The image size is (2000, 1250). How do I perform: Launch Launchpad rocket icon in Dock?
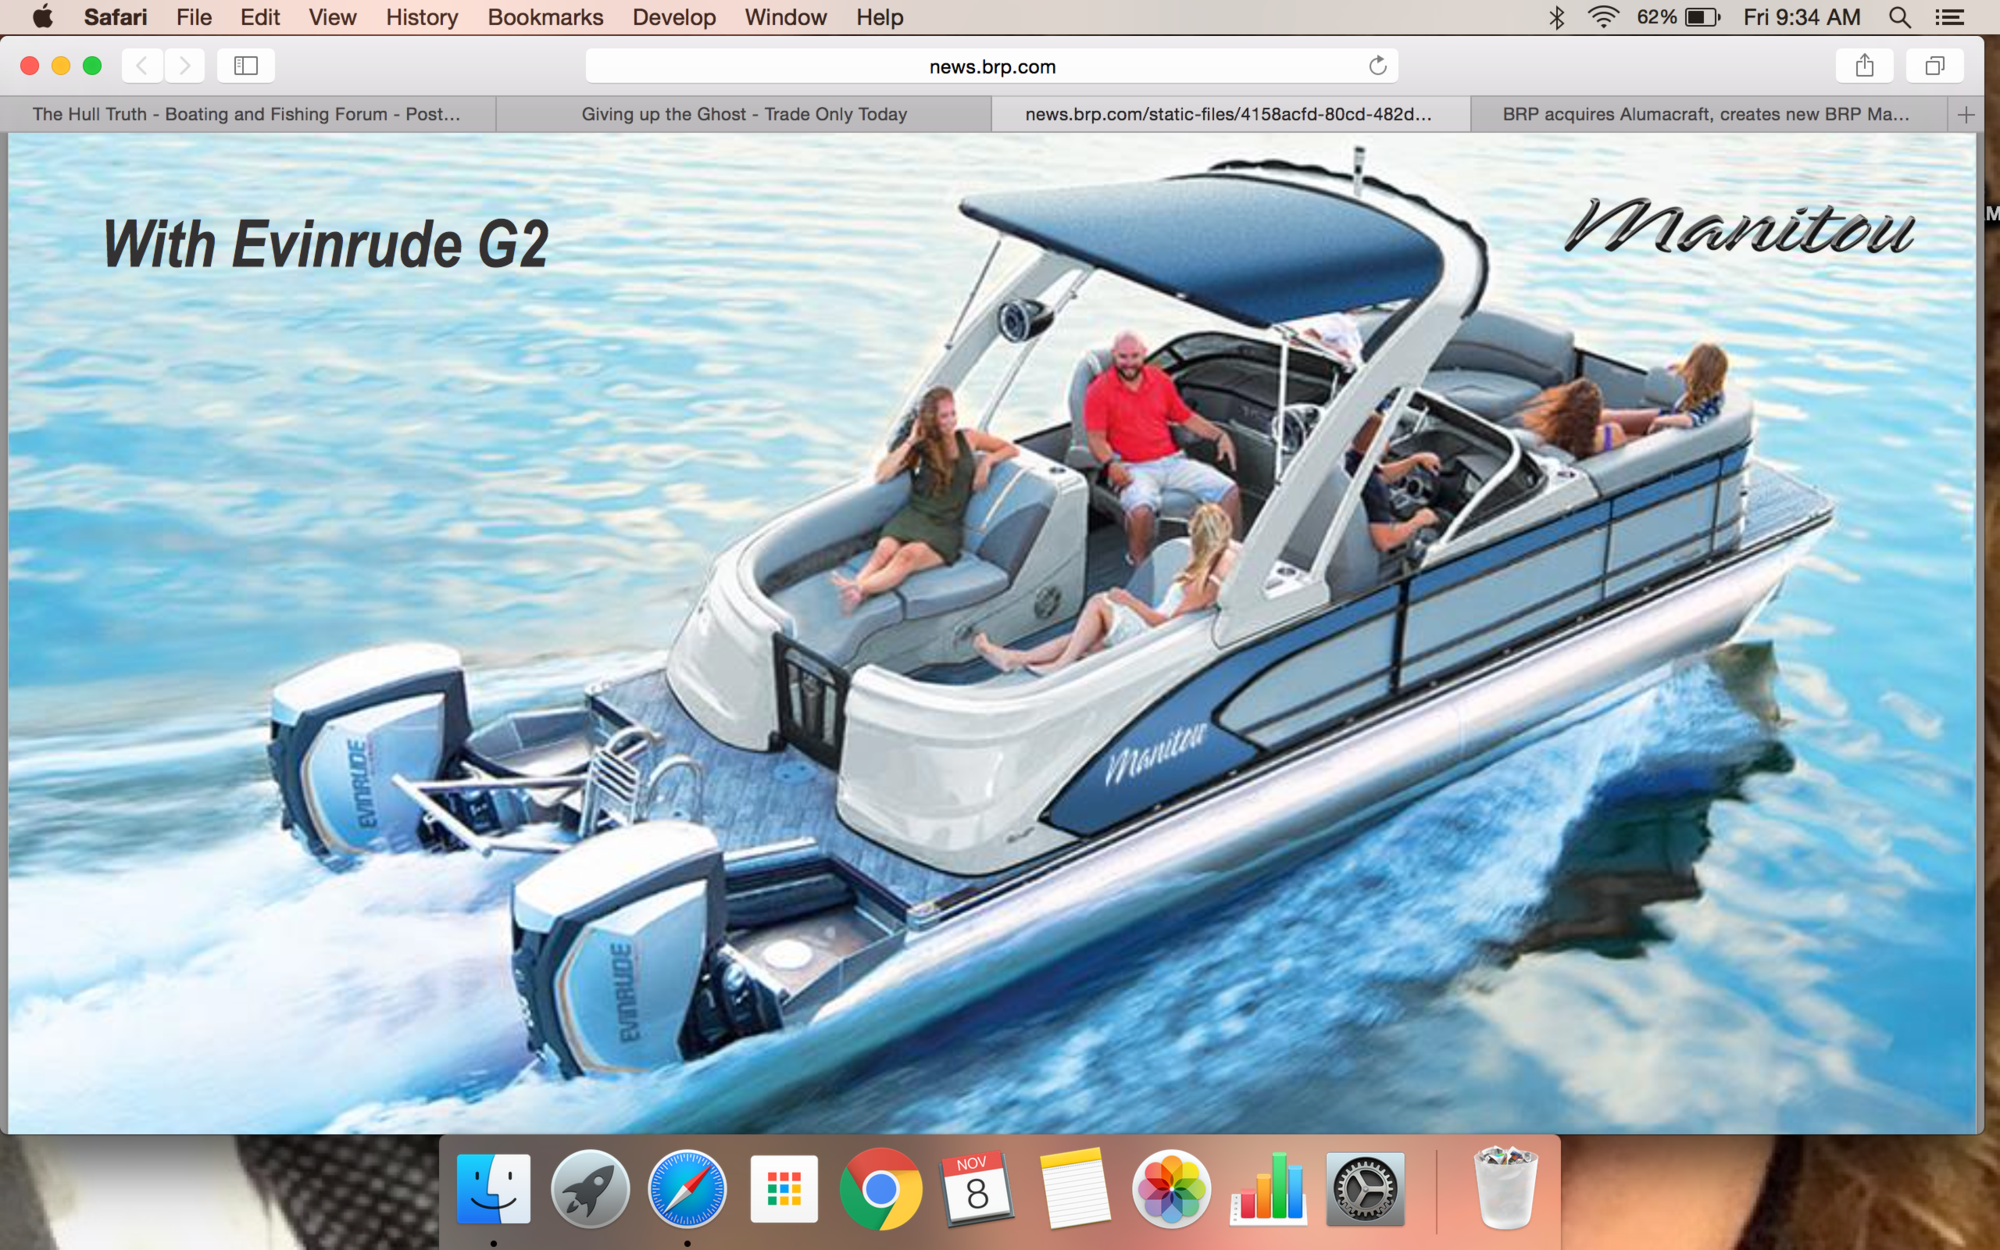coord(590,1189)
